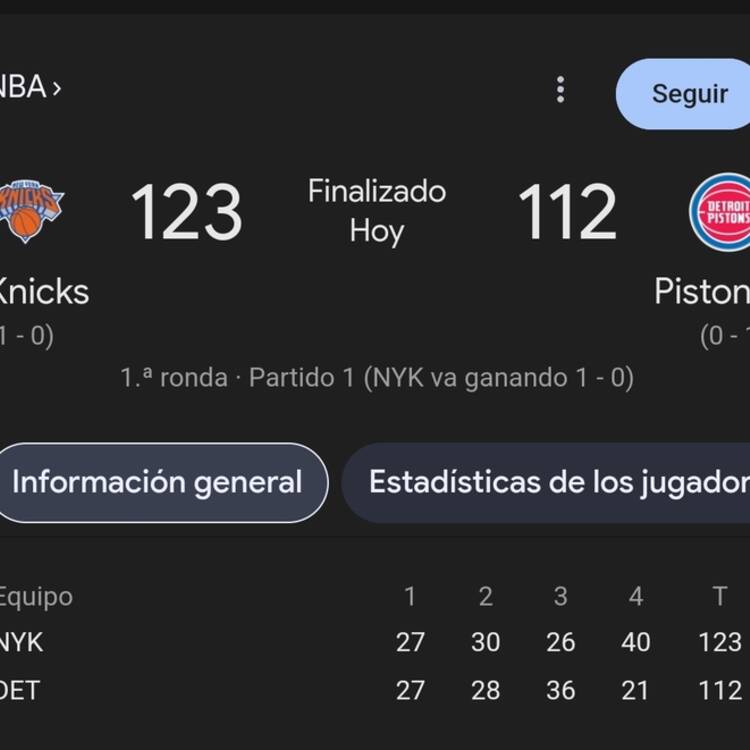Open the three-dot options menu
This screenshot has width=750, height=750.
pyautogui.click(x=561, y=89)
